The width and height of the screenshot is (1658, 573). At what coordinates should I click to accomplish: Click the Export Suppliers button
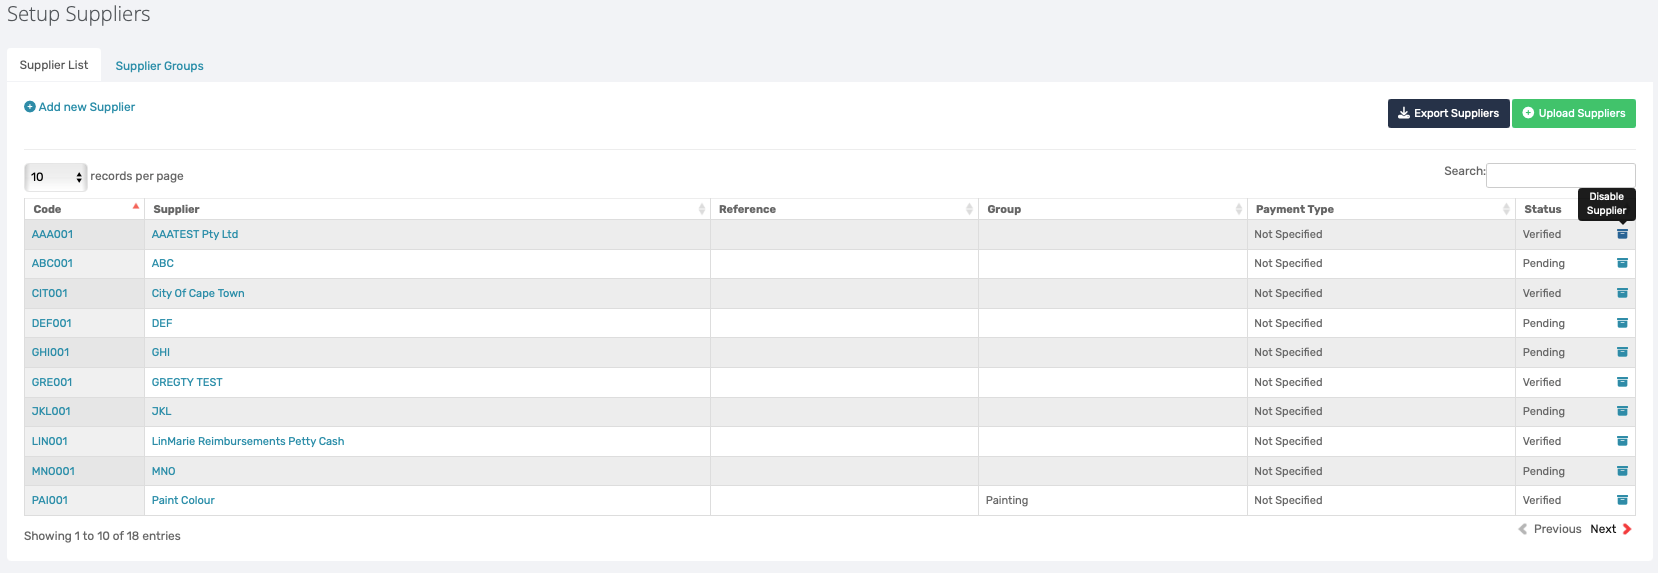point(1448,113)
